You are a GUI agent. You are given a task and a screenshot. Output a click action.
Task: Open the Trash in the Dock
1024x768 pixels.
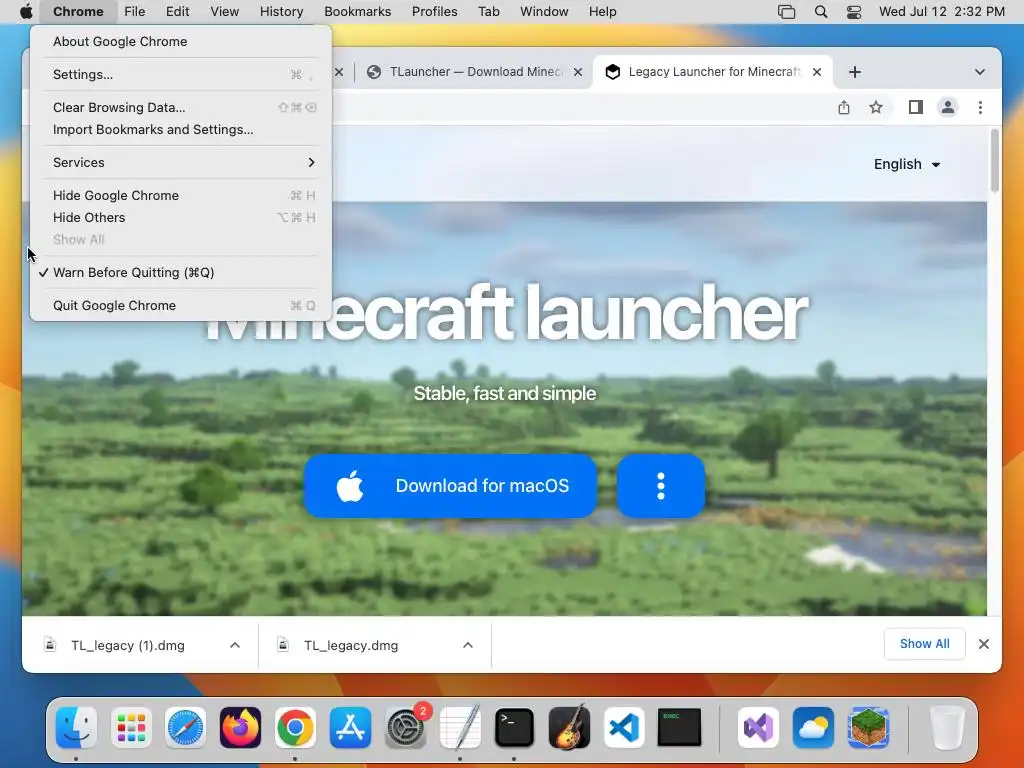[946, 727]
